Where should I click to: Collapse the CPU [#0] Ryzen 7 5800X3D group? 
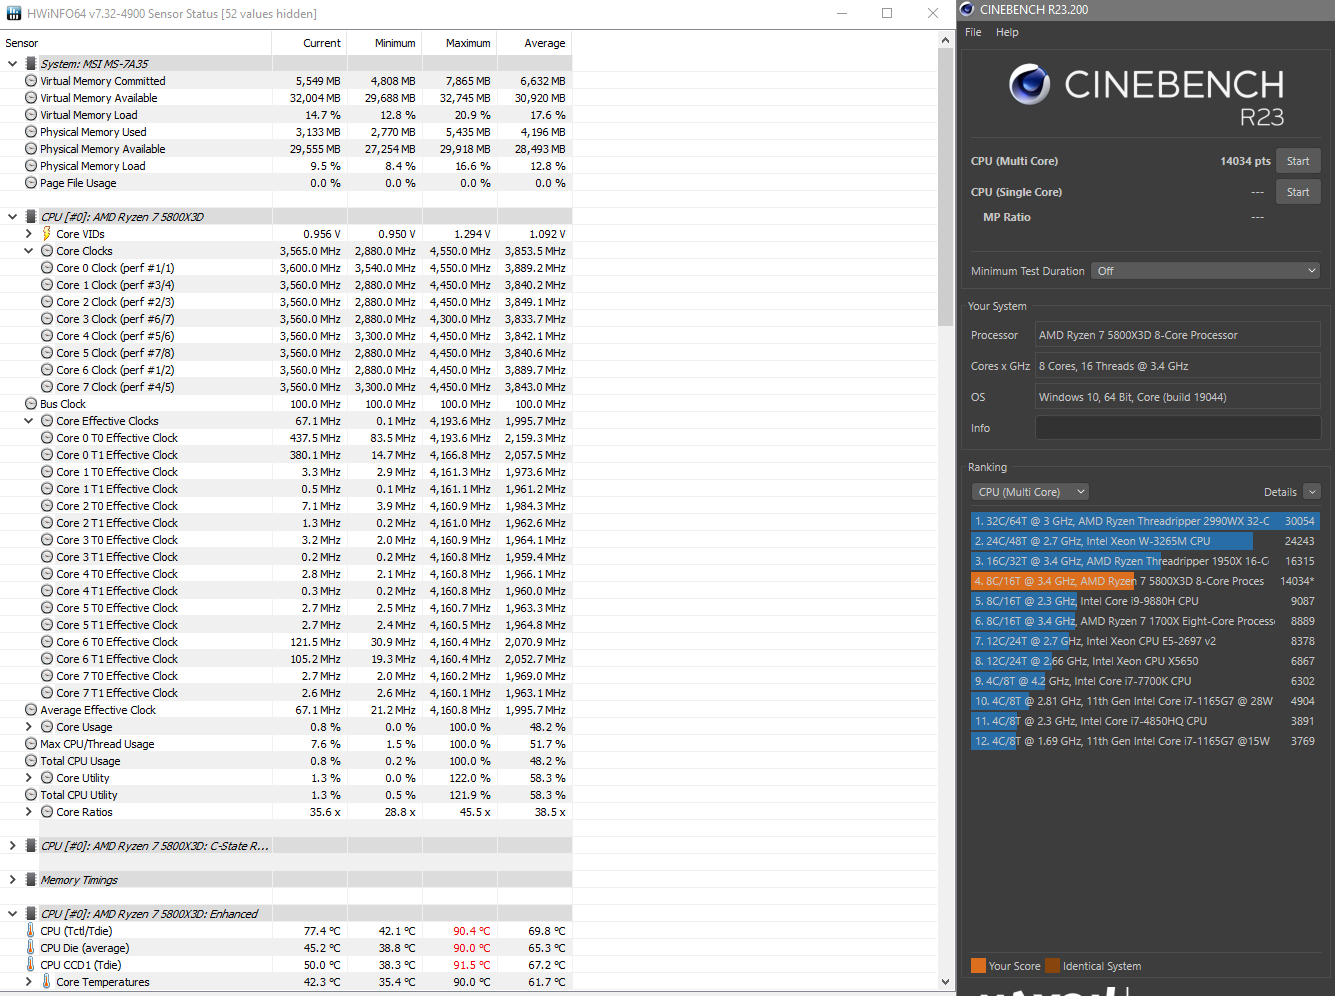12,217
